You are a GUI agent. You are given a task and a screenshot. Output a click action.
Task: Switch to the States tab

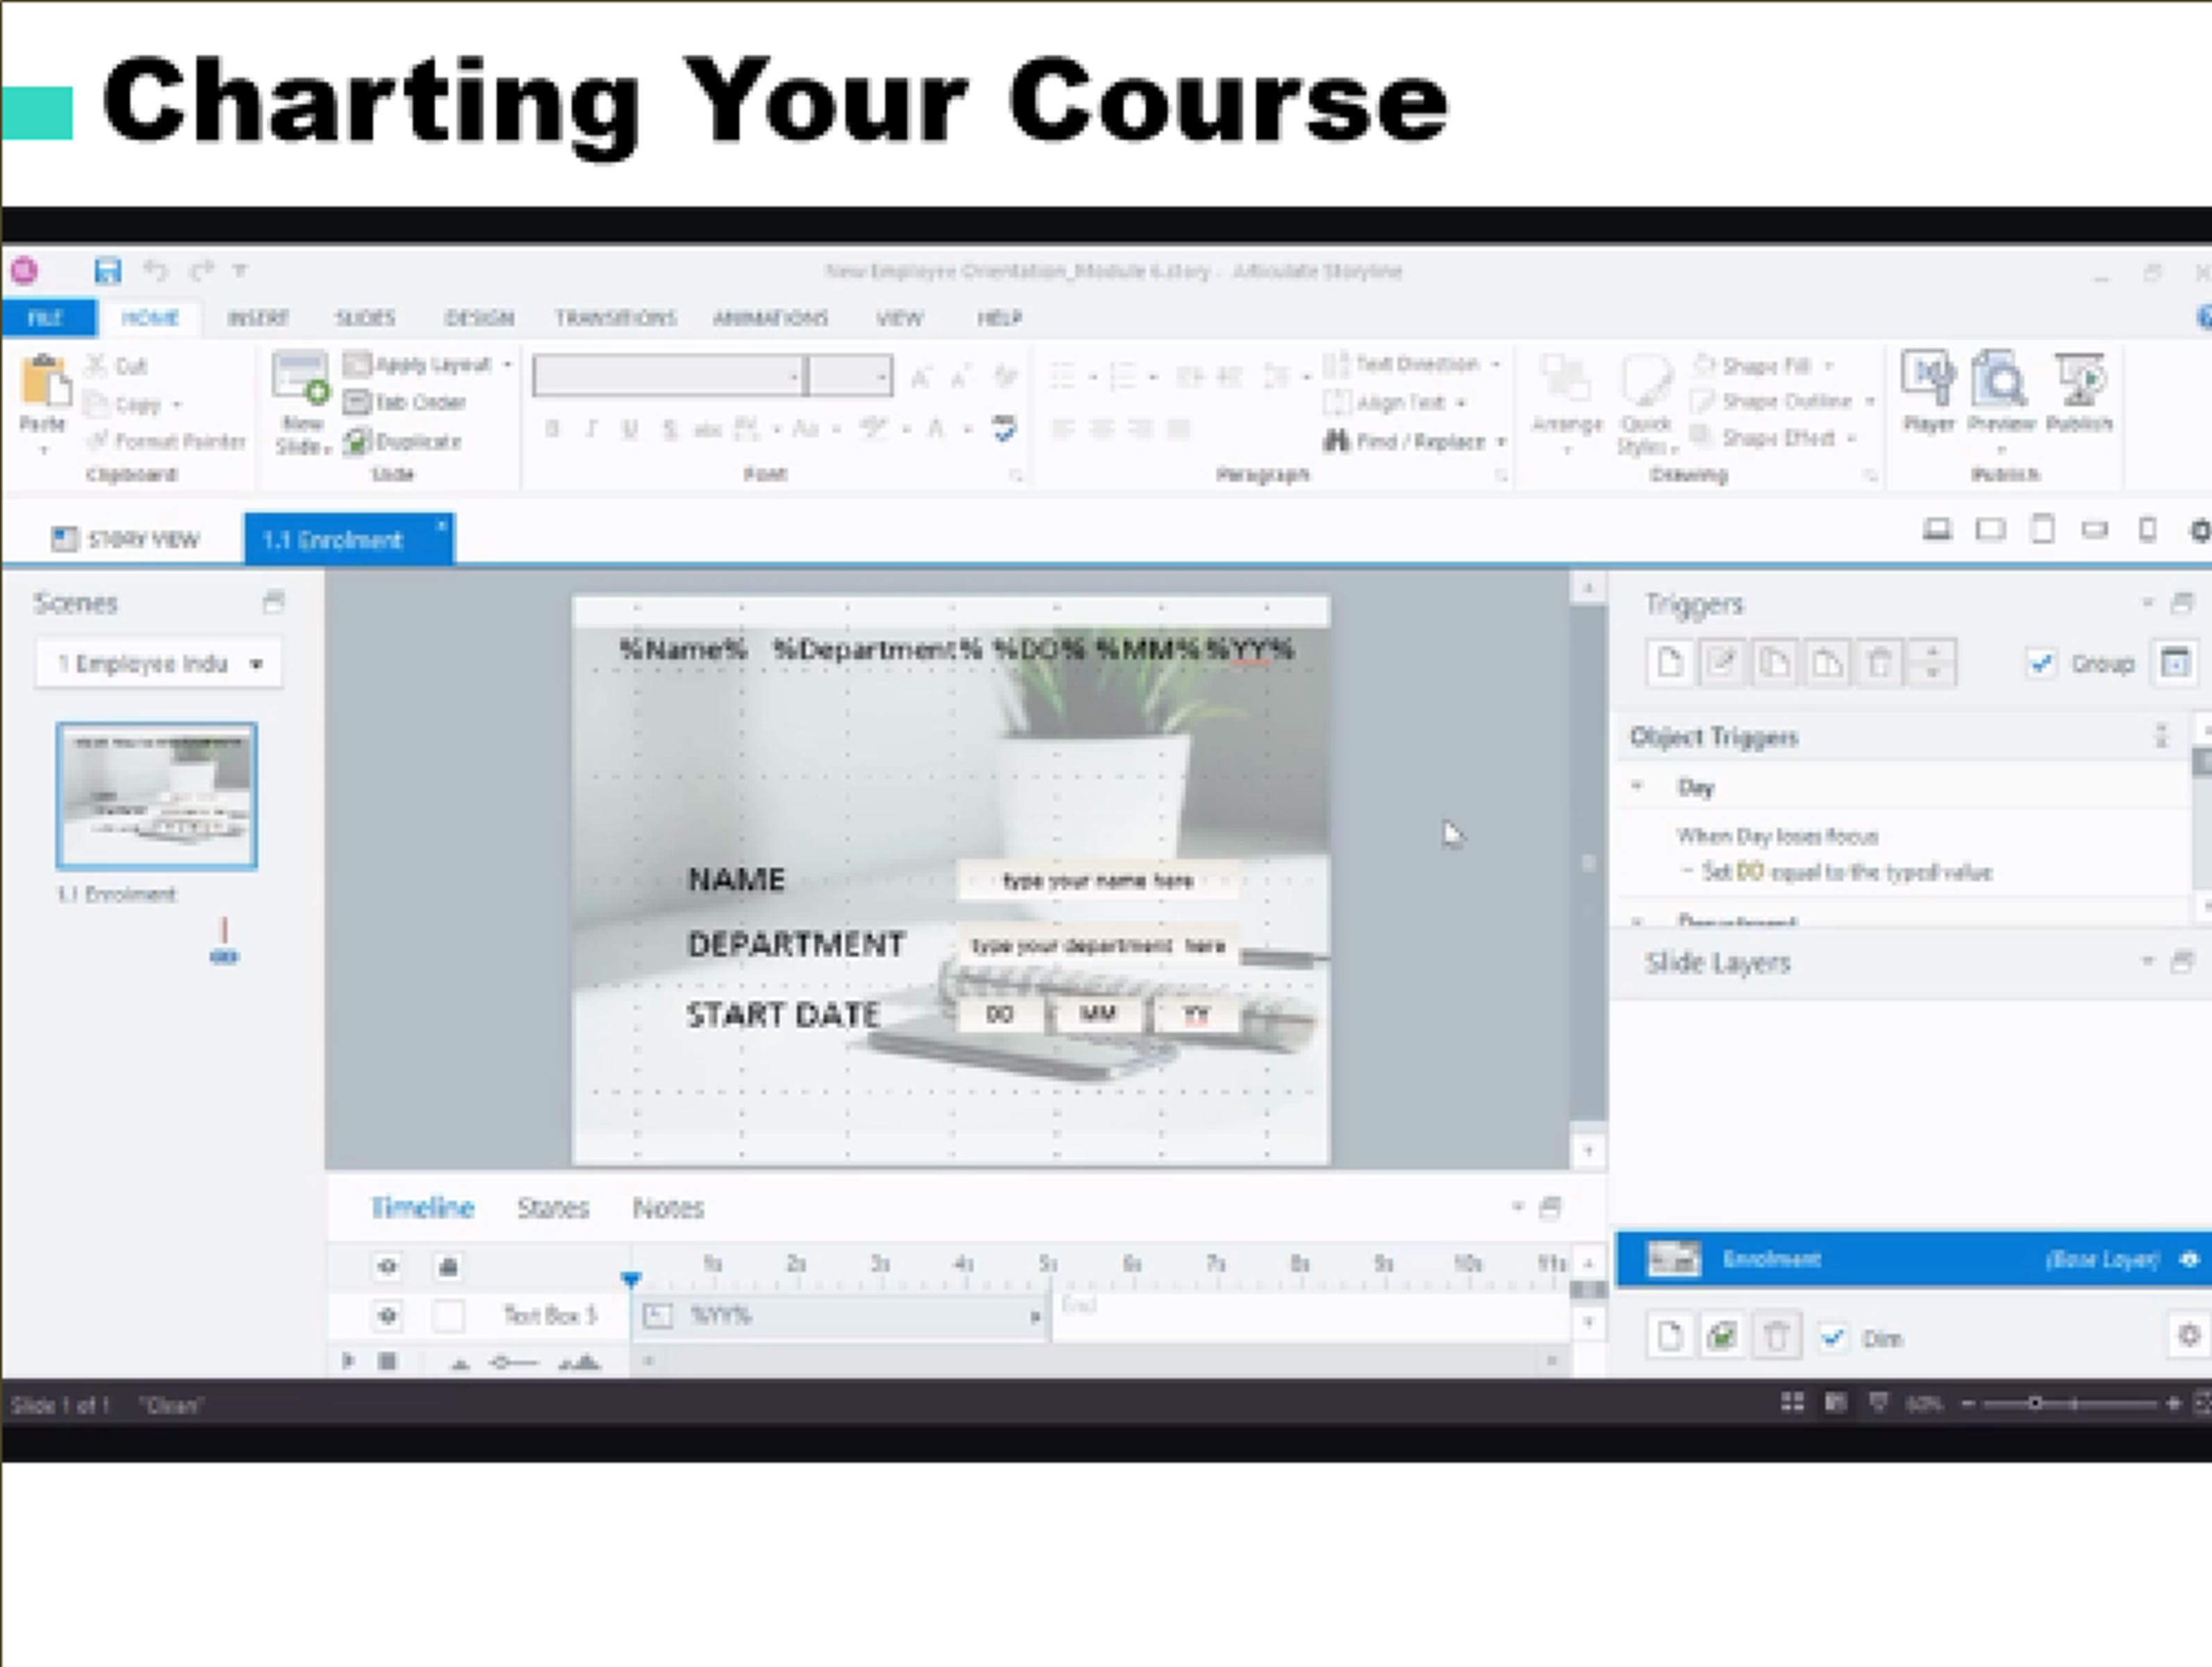click(x=553, y=1208)
